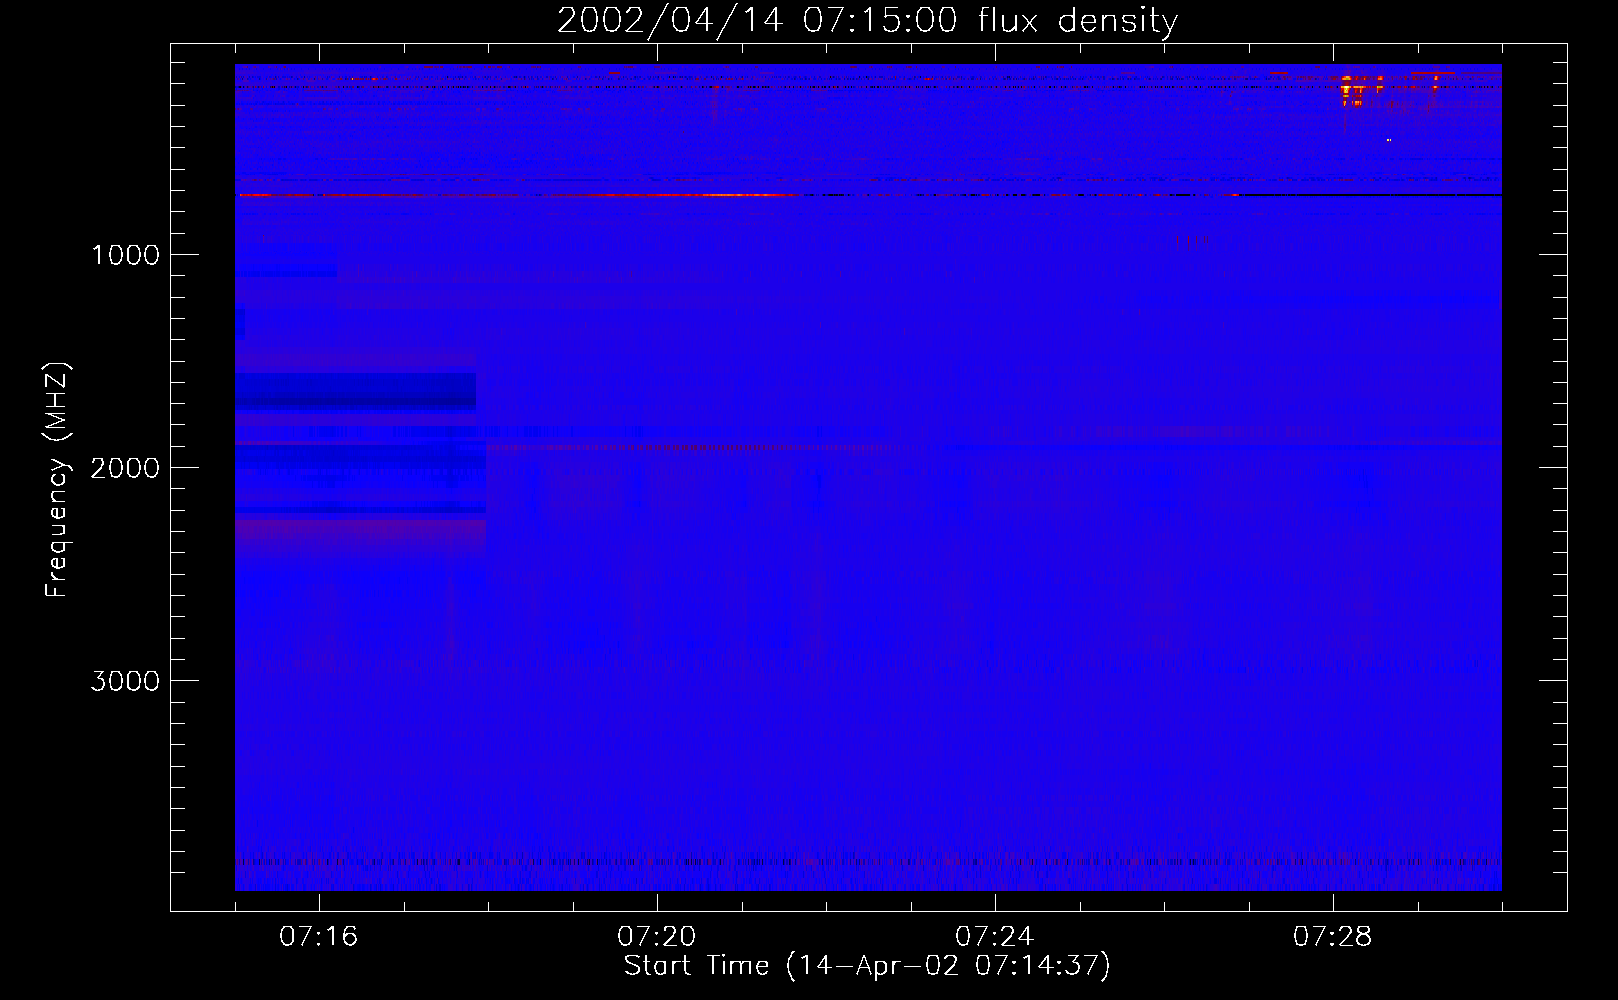This screenshot has height=1000, width=1618.
Task: Select the '2000' frequency axis label
Action: pyautogui.click(x=125, y=468)
